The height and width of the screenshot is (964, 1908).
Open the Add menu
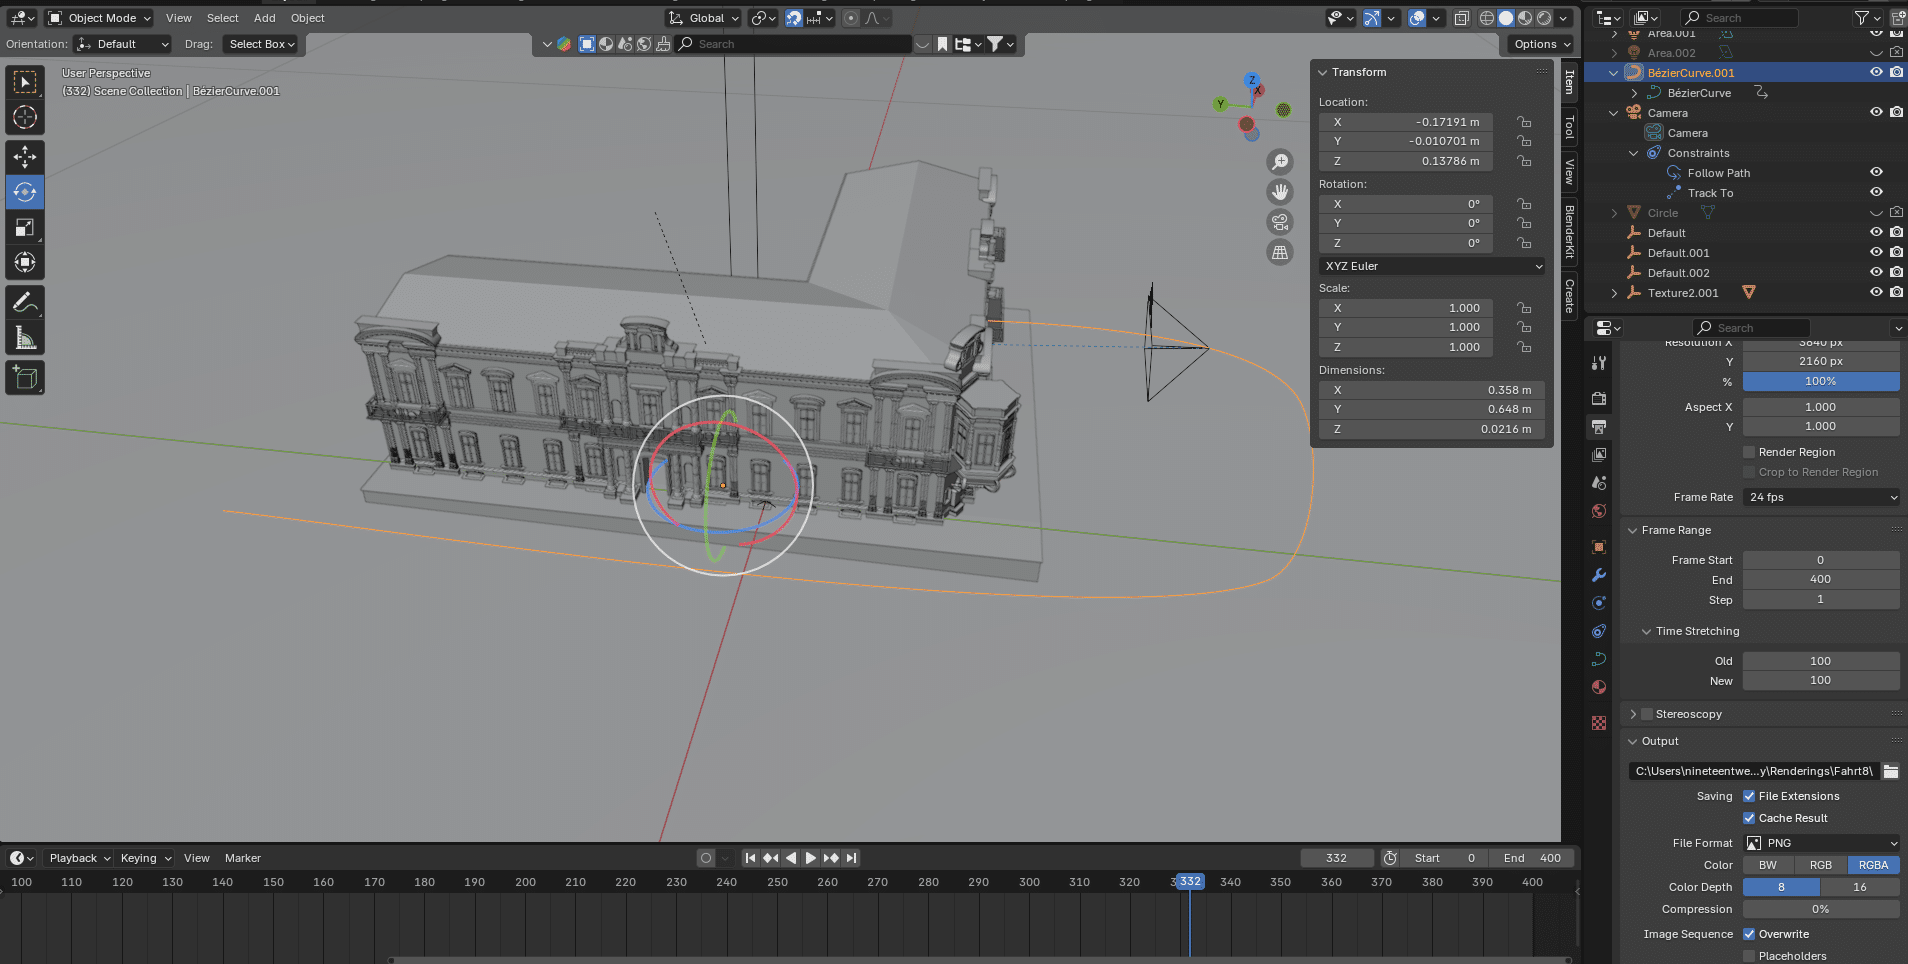[264, 18]
